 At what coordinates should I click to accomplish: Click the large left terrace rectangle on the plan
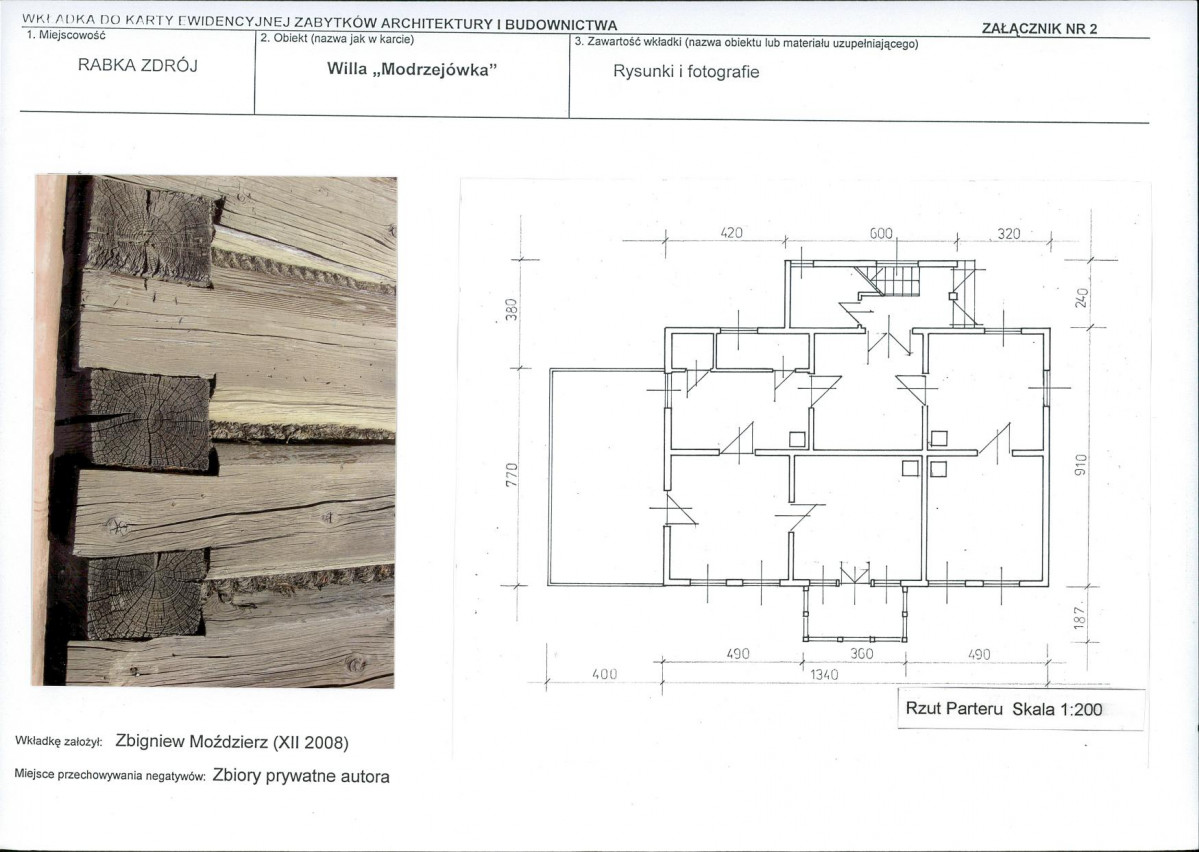tap(607, 477)
